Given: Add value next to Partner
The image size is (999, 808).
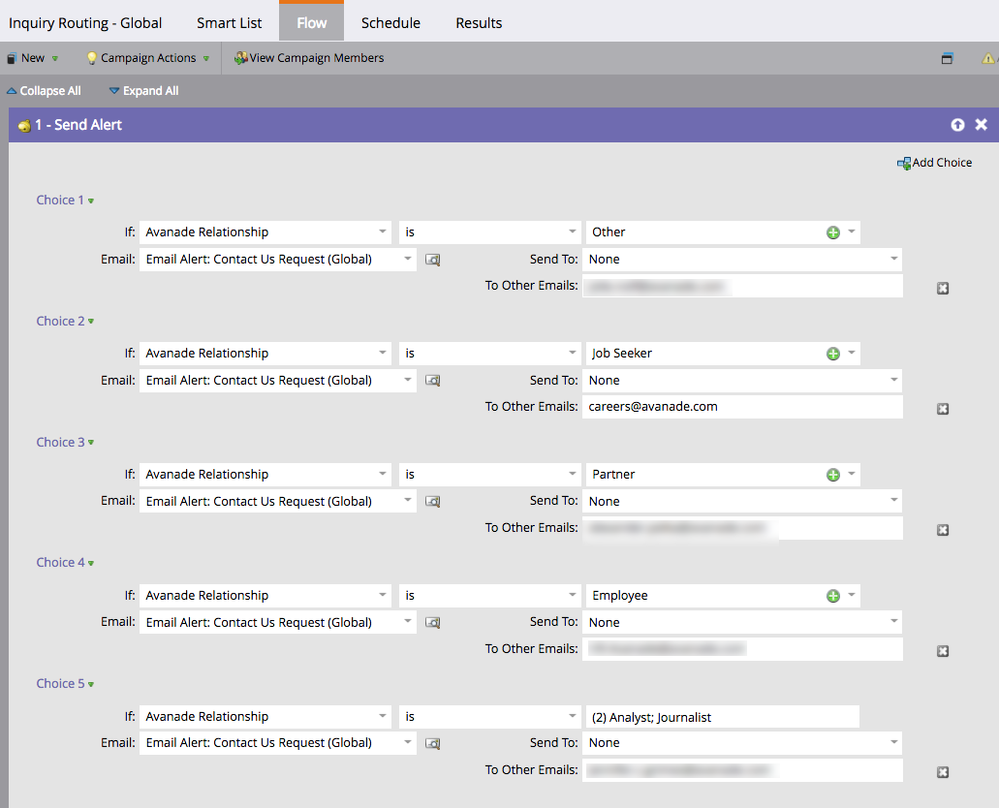Looking at the screenshot, I should click(x=833, y=475).
